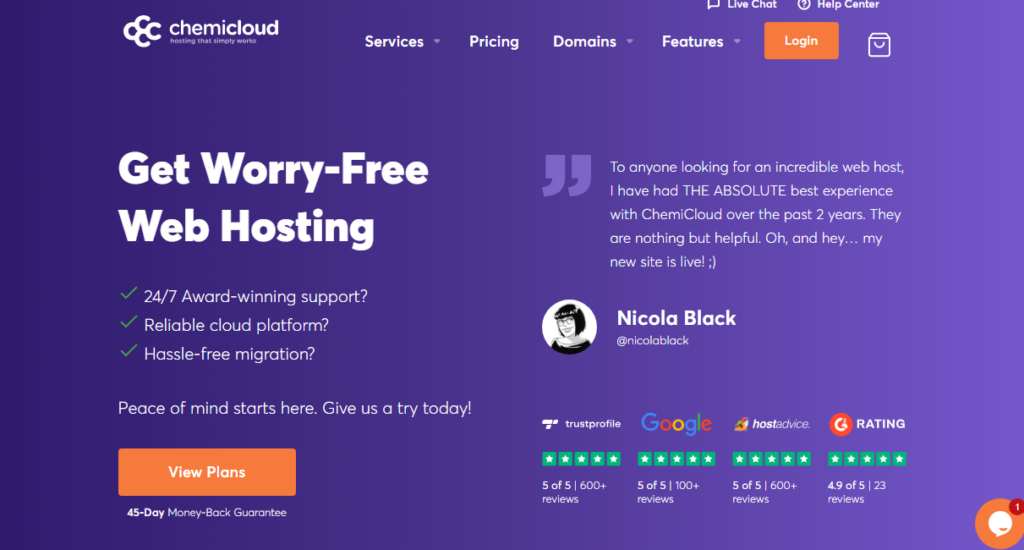
Task: Click the G2 Rating logo
Action: click(x=867, y=424)
